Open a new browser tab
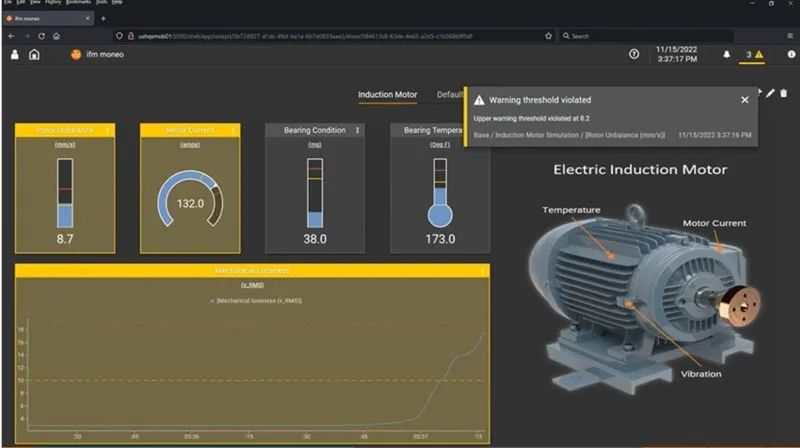Image resolution: width=800 pixels, height=448 pixels. pos(103,19)
